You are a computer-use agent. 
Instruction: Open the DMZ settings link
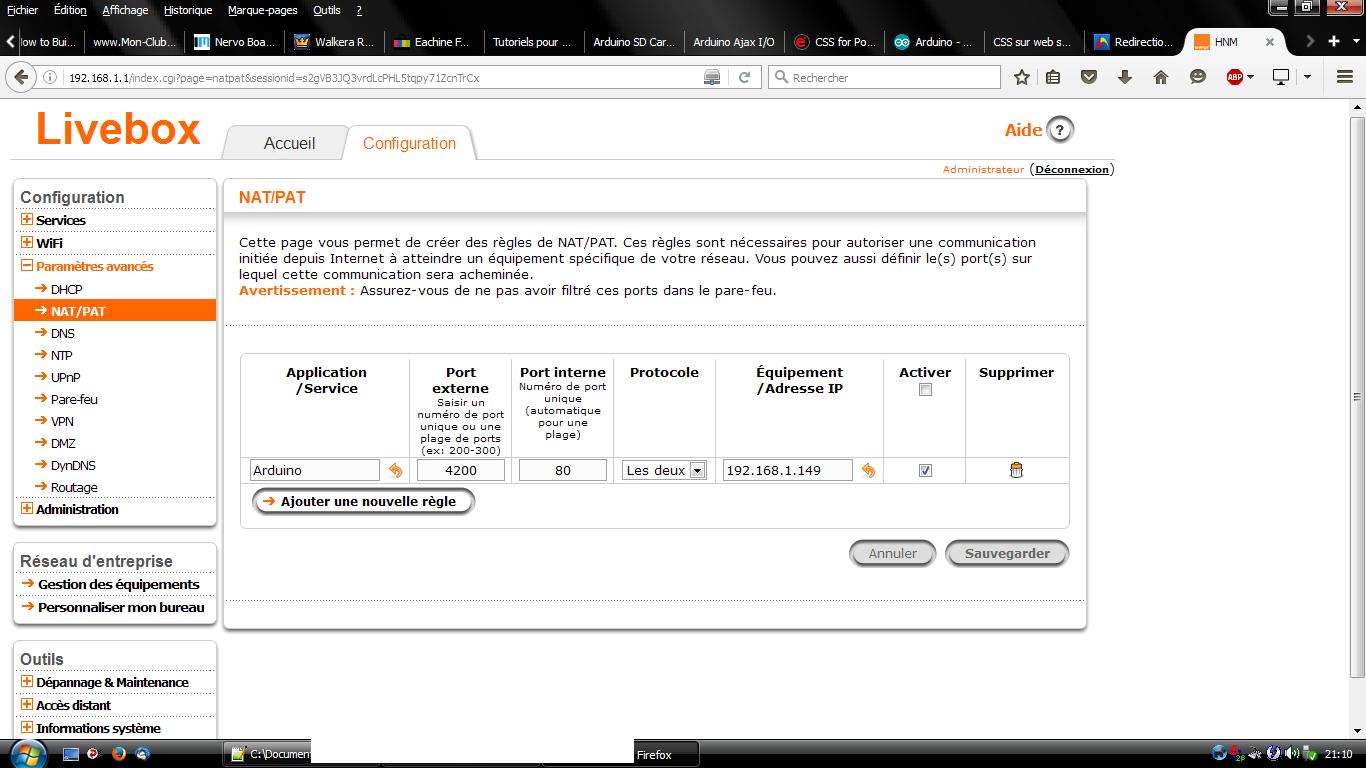pos(63,443)
